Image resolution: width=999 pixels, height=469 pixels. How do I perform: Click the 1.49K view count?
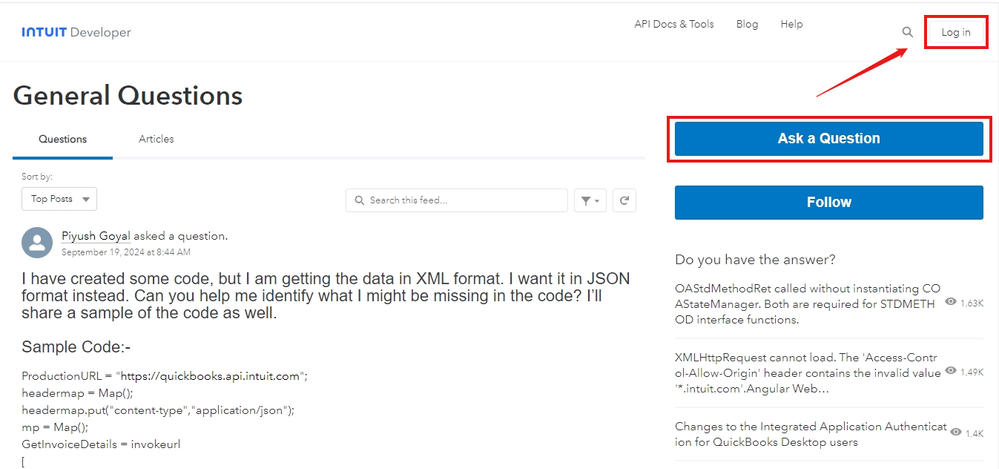(x=972, y=372)
